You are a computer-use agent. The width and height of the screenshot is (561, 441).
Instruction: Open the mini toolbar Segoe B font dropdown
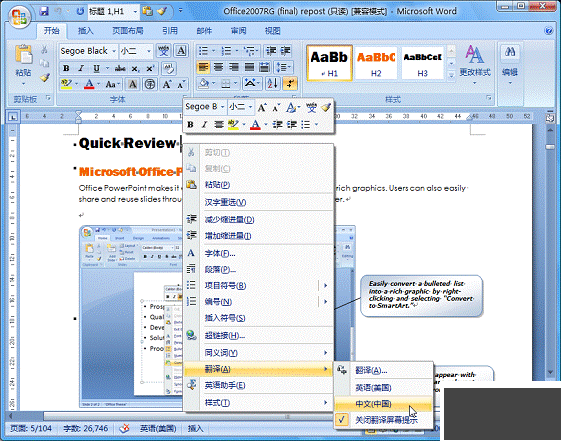222,107
